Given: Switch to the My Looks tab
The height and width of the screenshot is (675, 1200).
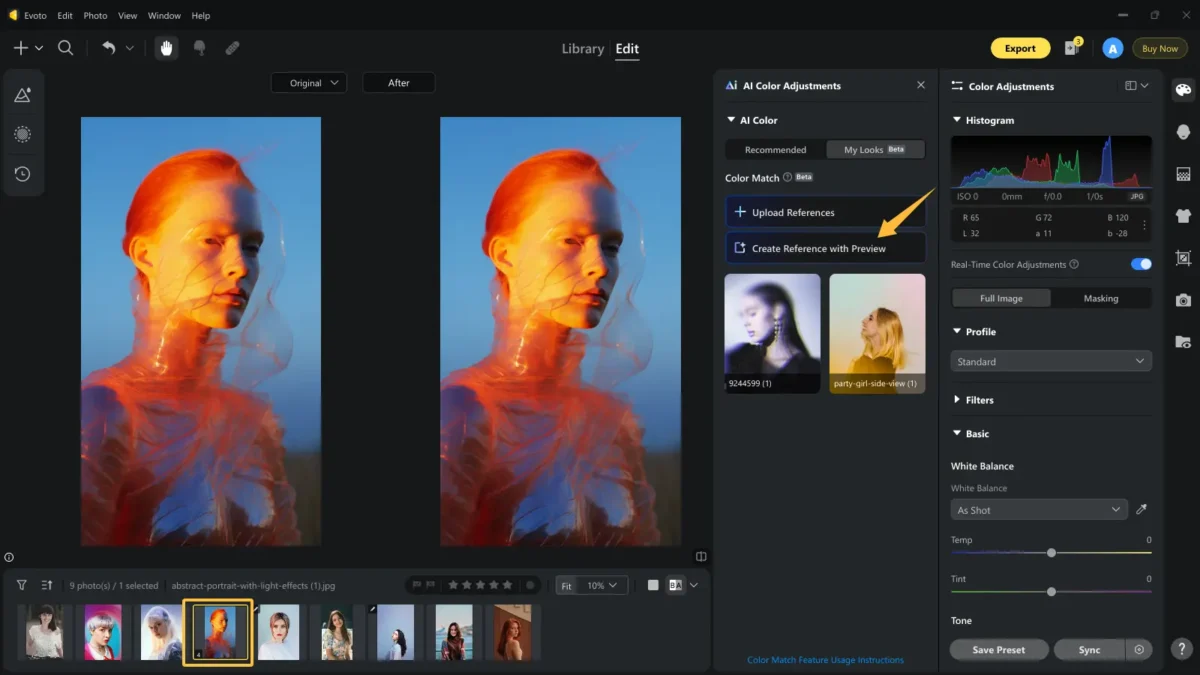Looking at the screenshot, I should [x=875, y=150].
